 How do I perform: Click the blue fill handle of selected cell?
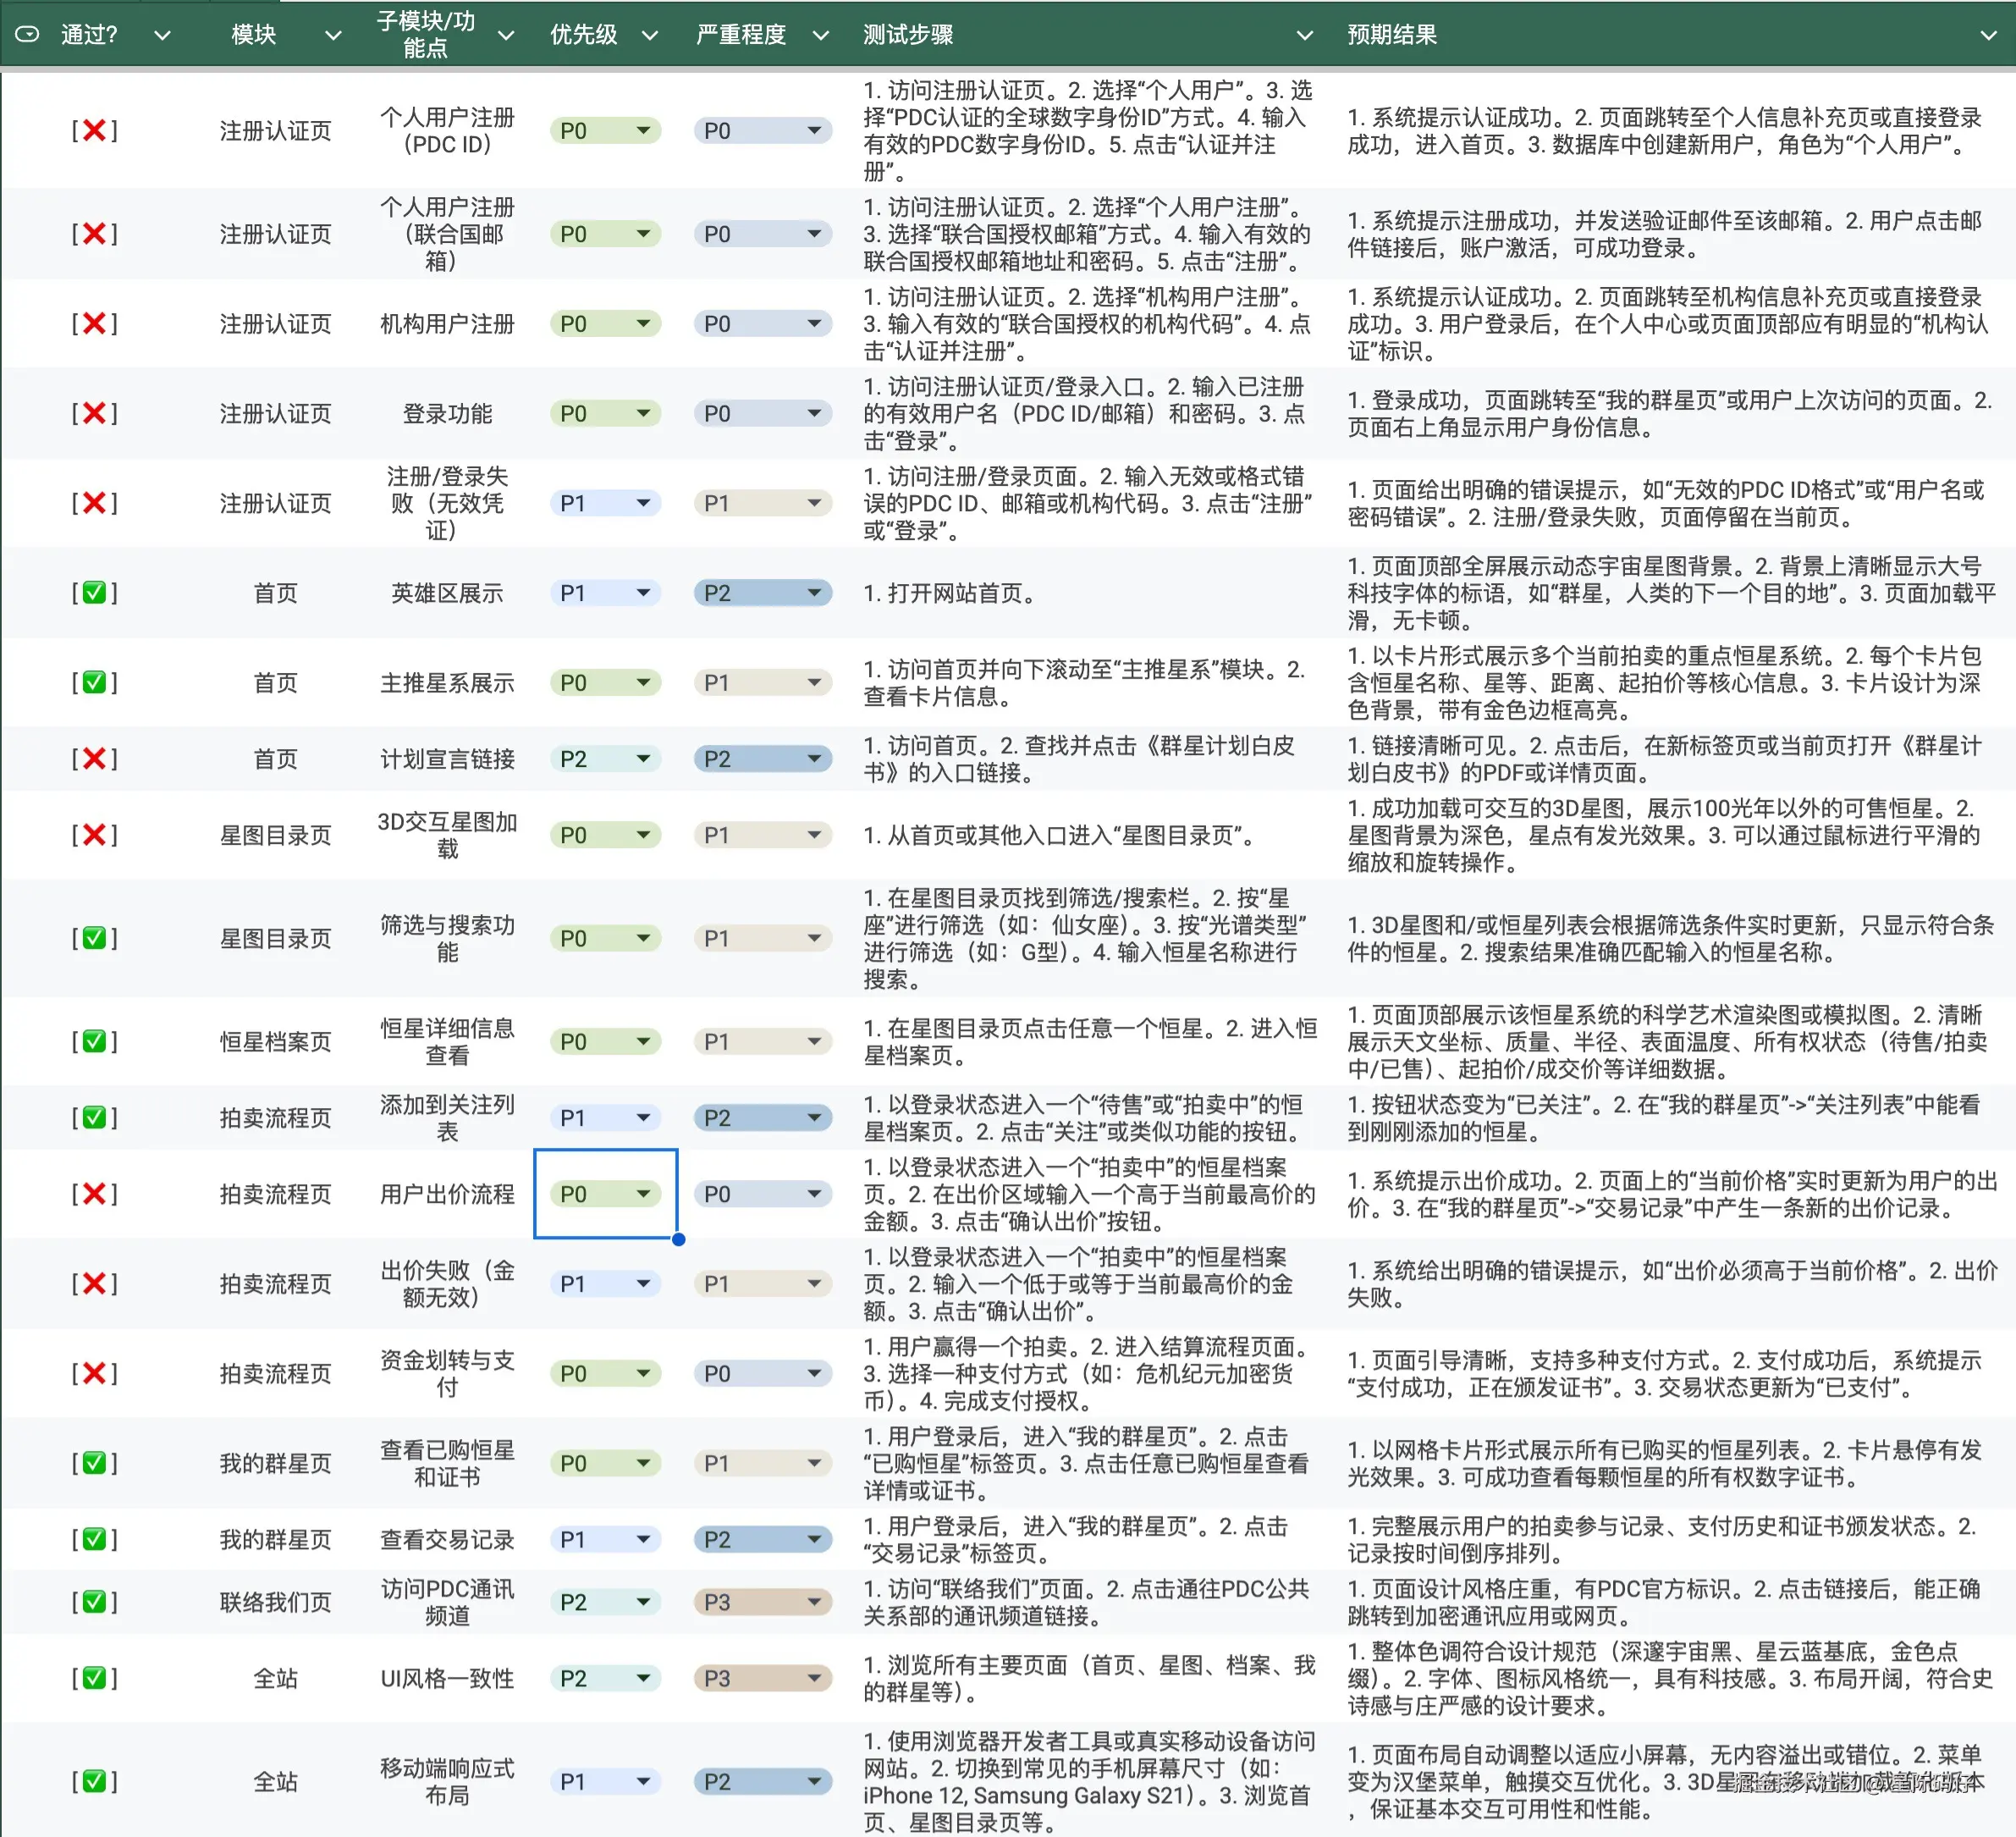678,1239
